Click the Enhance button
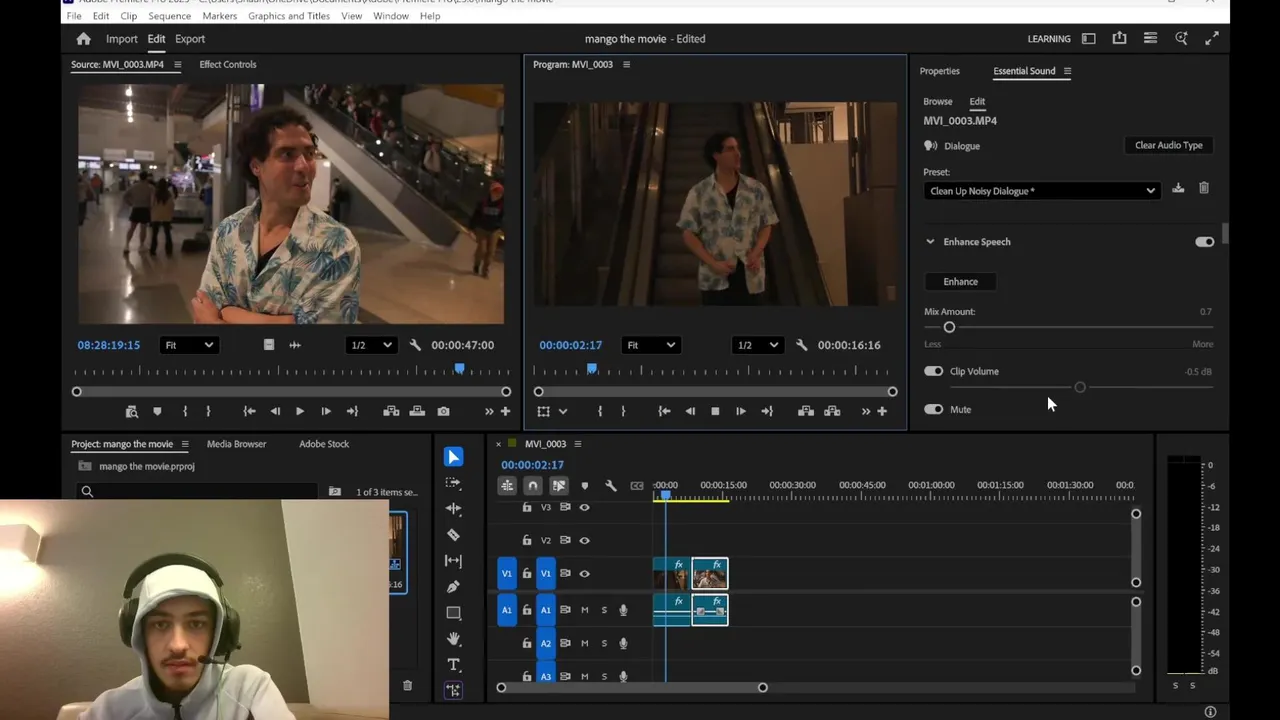Image resolution: width=1280 pixels, height=720 pixels. click(x=961, y=282)
